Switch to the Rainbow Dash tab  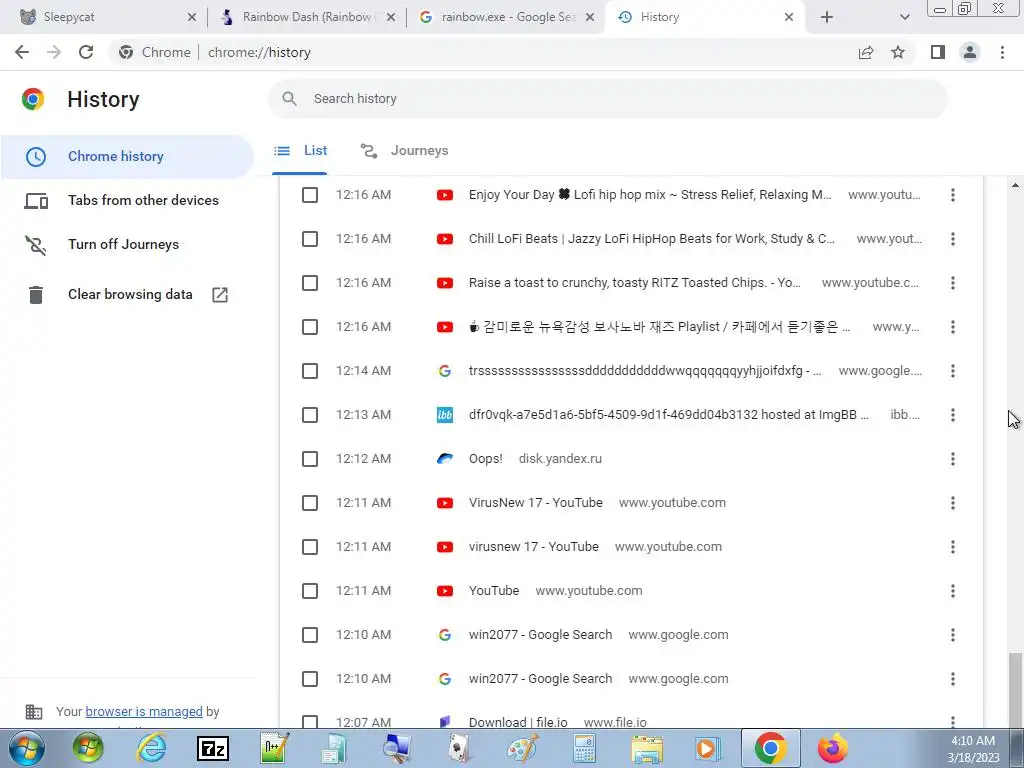[x=307, y=17]
